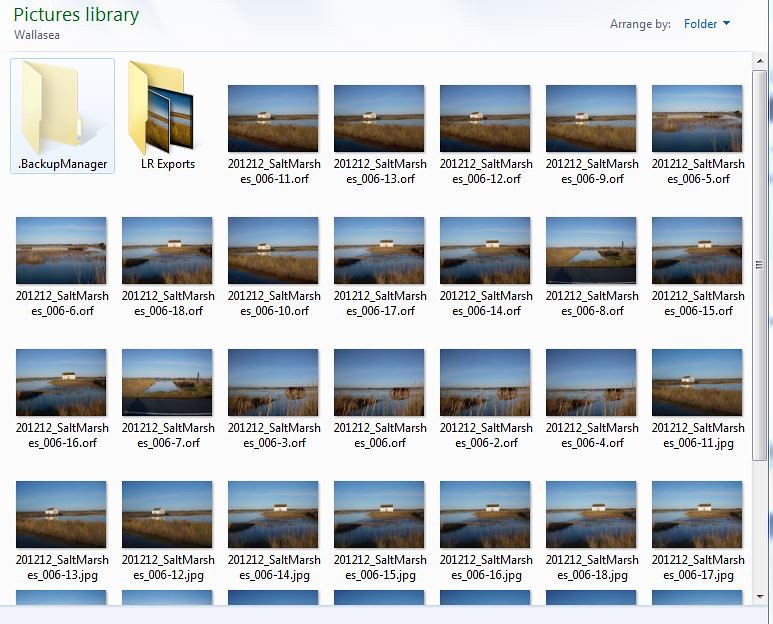The width and height of the screenshot is (773, 624).
Task: Select image 201212_SaltMarshes_006-8.orf
Action: [591, 250]
